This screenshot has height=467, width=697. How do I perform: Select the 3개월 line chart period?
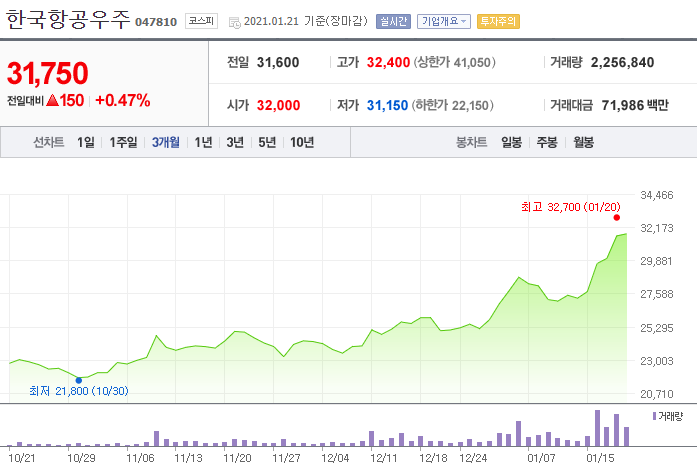(166, 142)
